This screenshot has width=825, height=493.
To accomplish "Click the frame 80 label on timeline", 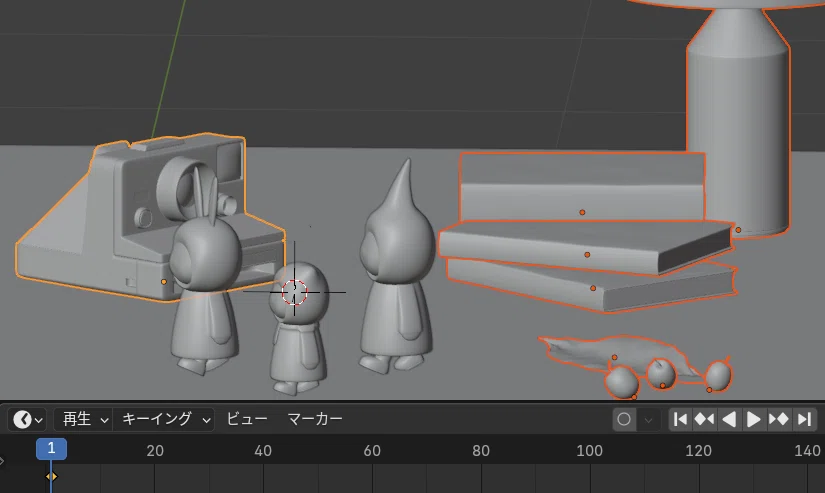I will tap(481, 451).
